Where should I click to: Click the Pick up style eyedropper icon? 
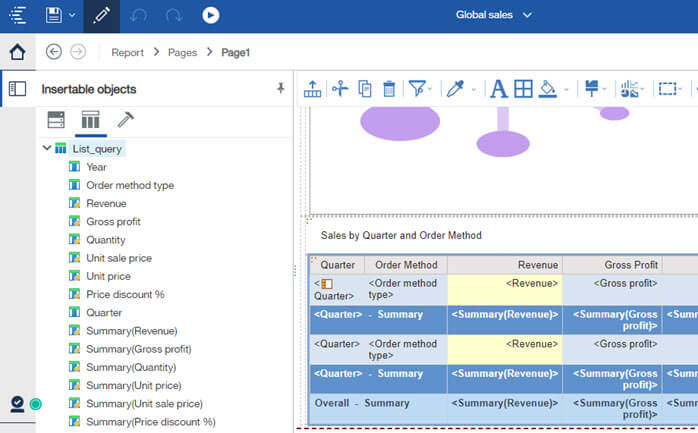(x=455, y=89)
